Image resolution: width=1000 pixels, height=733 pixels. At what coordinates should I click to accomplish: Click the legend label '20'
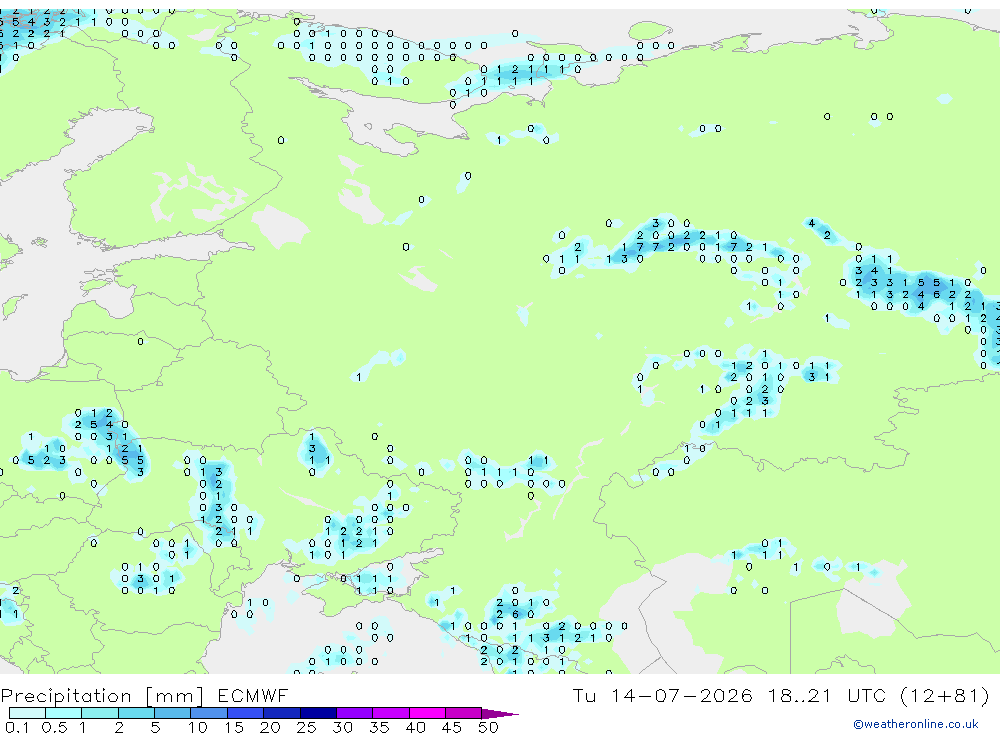coord(270,727)
